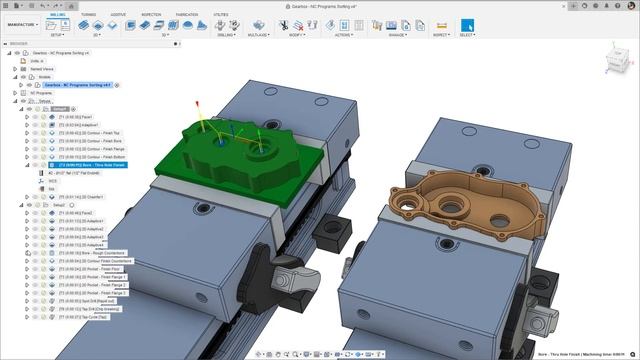Click the scissors Trim icon in Modify
Screen dimensions: 640x360
click(x=283, y=25)
